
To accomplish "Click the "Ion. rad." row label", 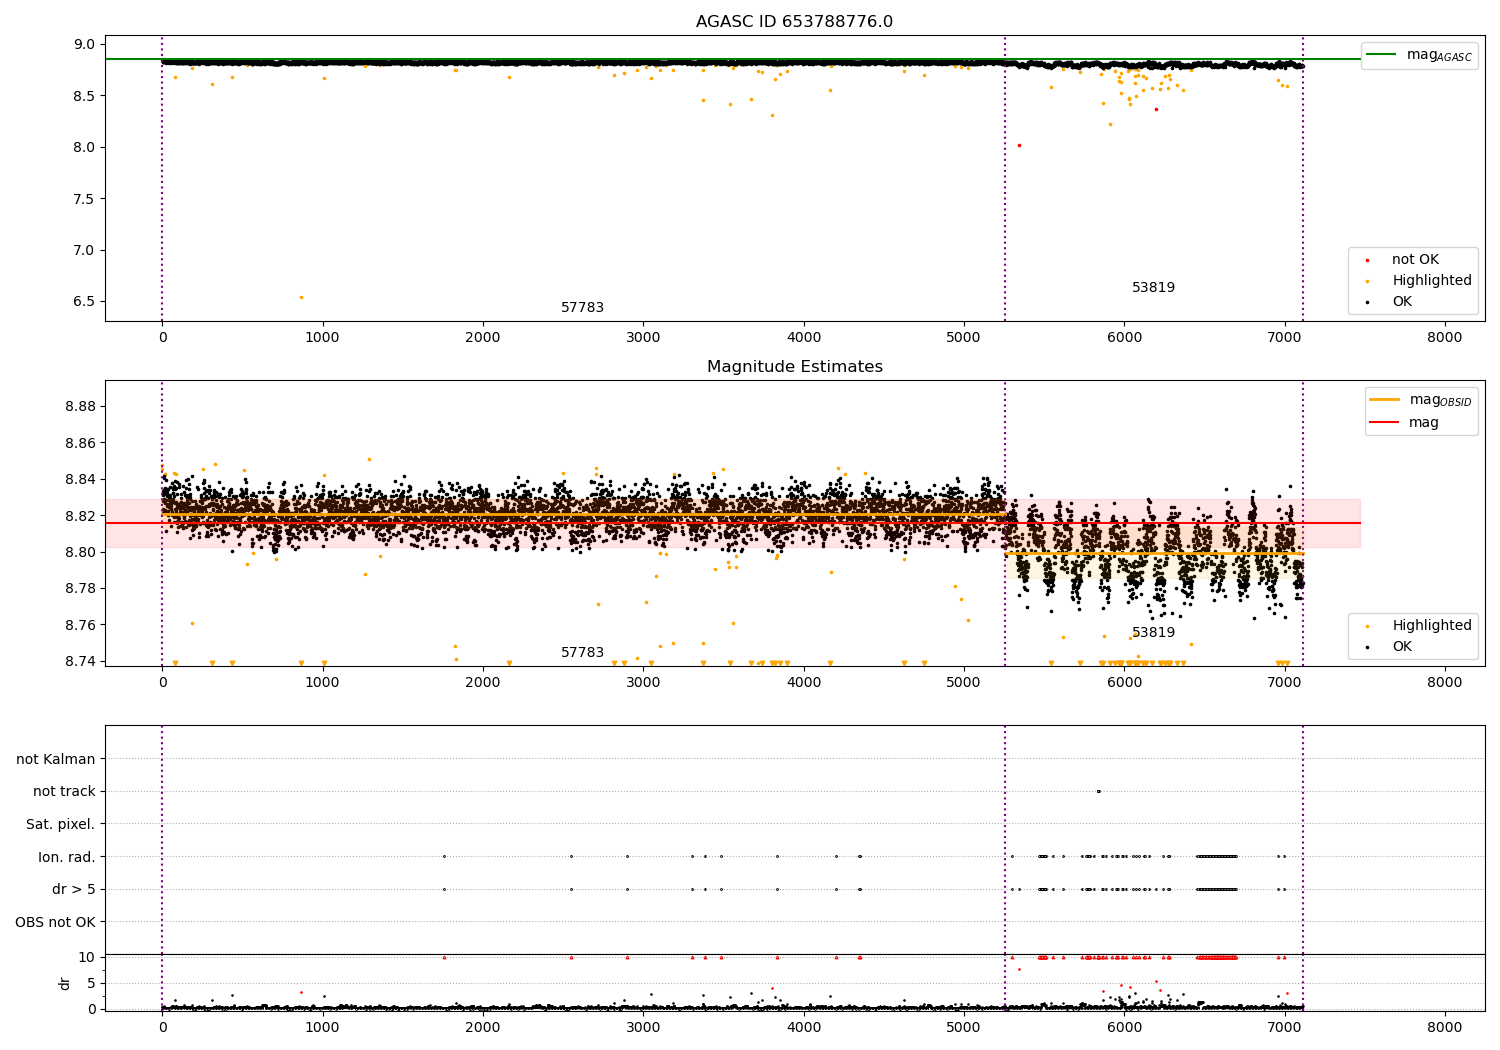I will coord(67,857).
